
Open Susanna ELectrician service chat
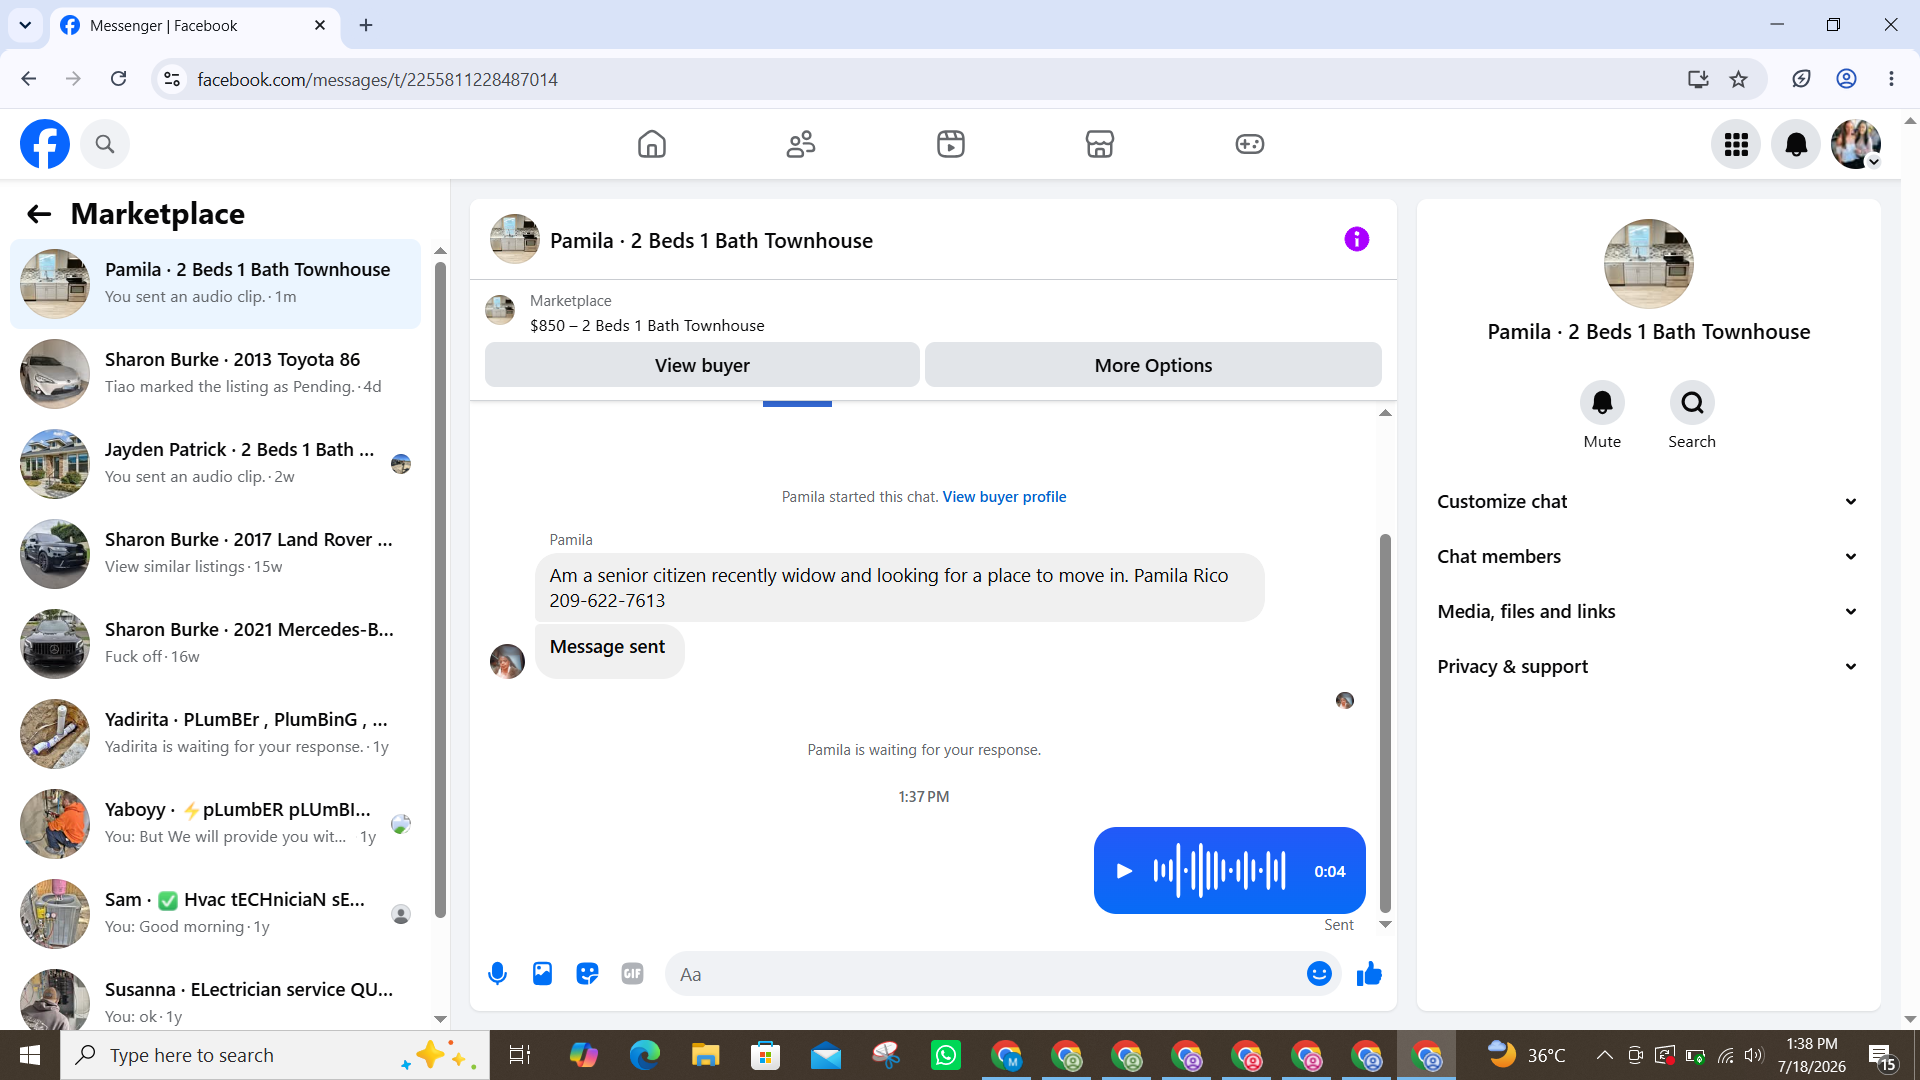[215, 1000]
